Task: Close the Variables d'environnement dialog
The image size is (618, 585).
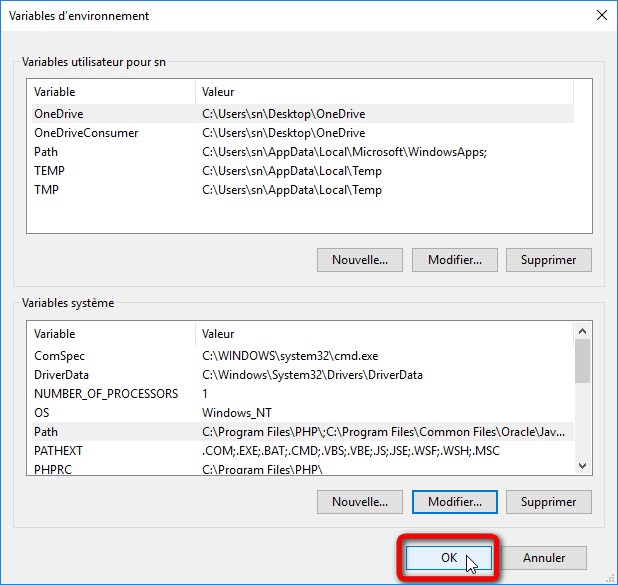Action: pyautogui.click(x=602, y=15)
